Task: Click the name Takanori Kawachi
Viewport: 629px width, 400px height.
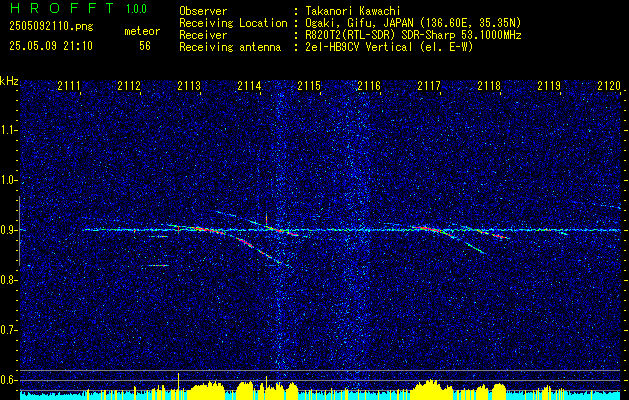Action: pos(353,11)
